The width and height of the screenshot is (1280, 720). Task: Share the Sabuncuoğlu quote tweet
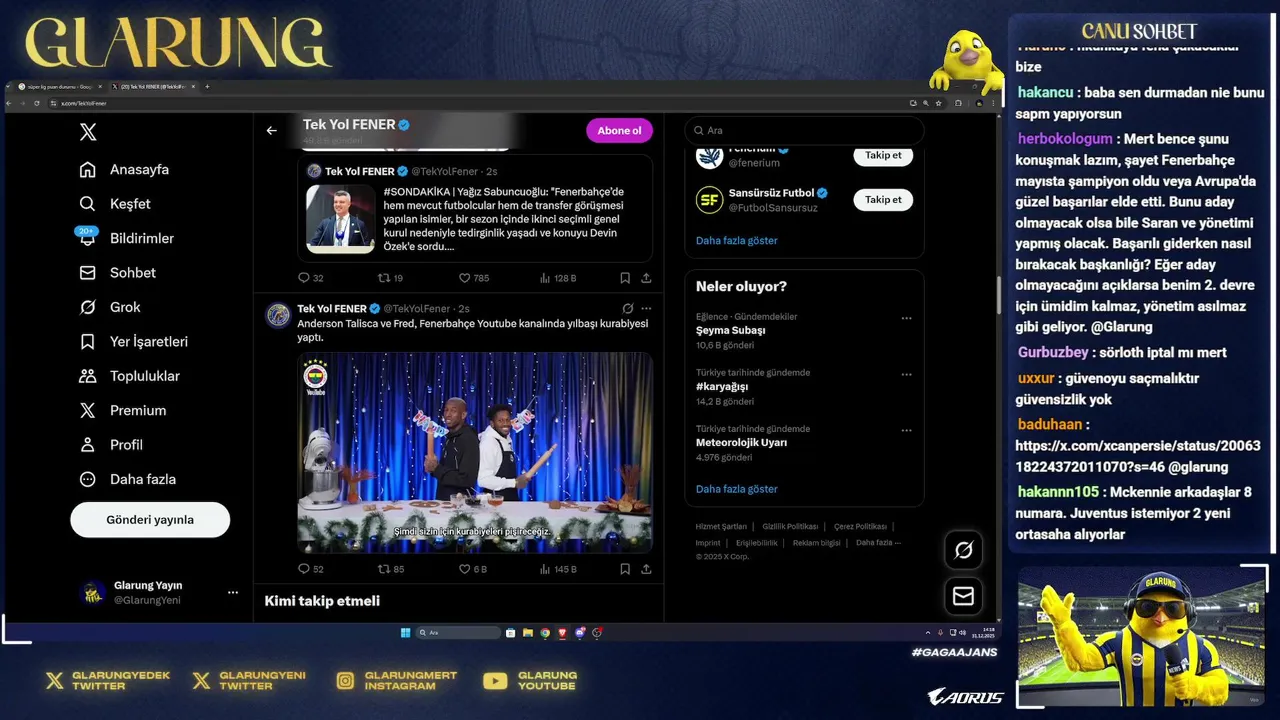click(646, 278)
